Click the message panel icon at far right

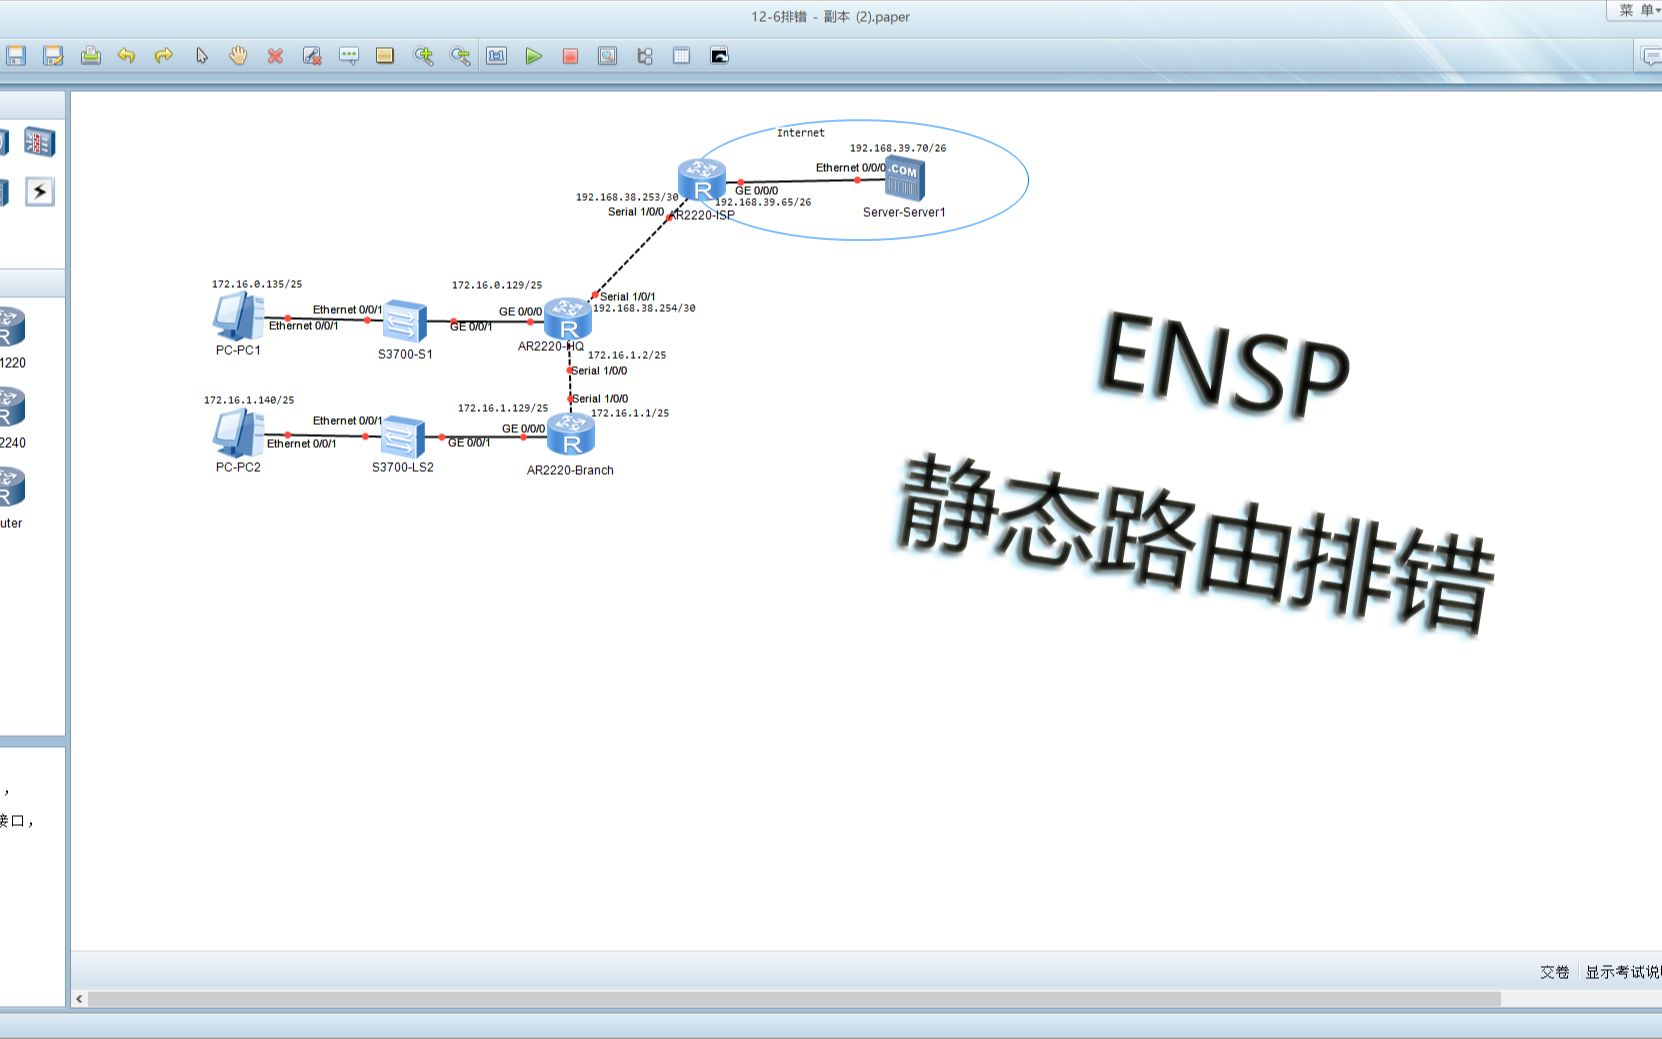click(x=1650, y=57)
